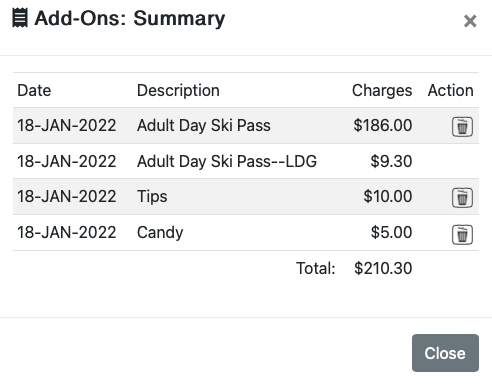Click the Add-Ons: Summary heading
This screenshot has height=386, width=492.
click(x=130, y=18)
